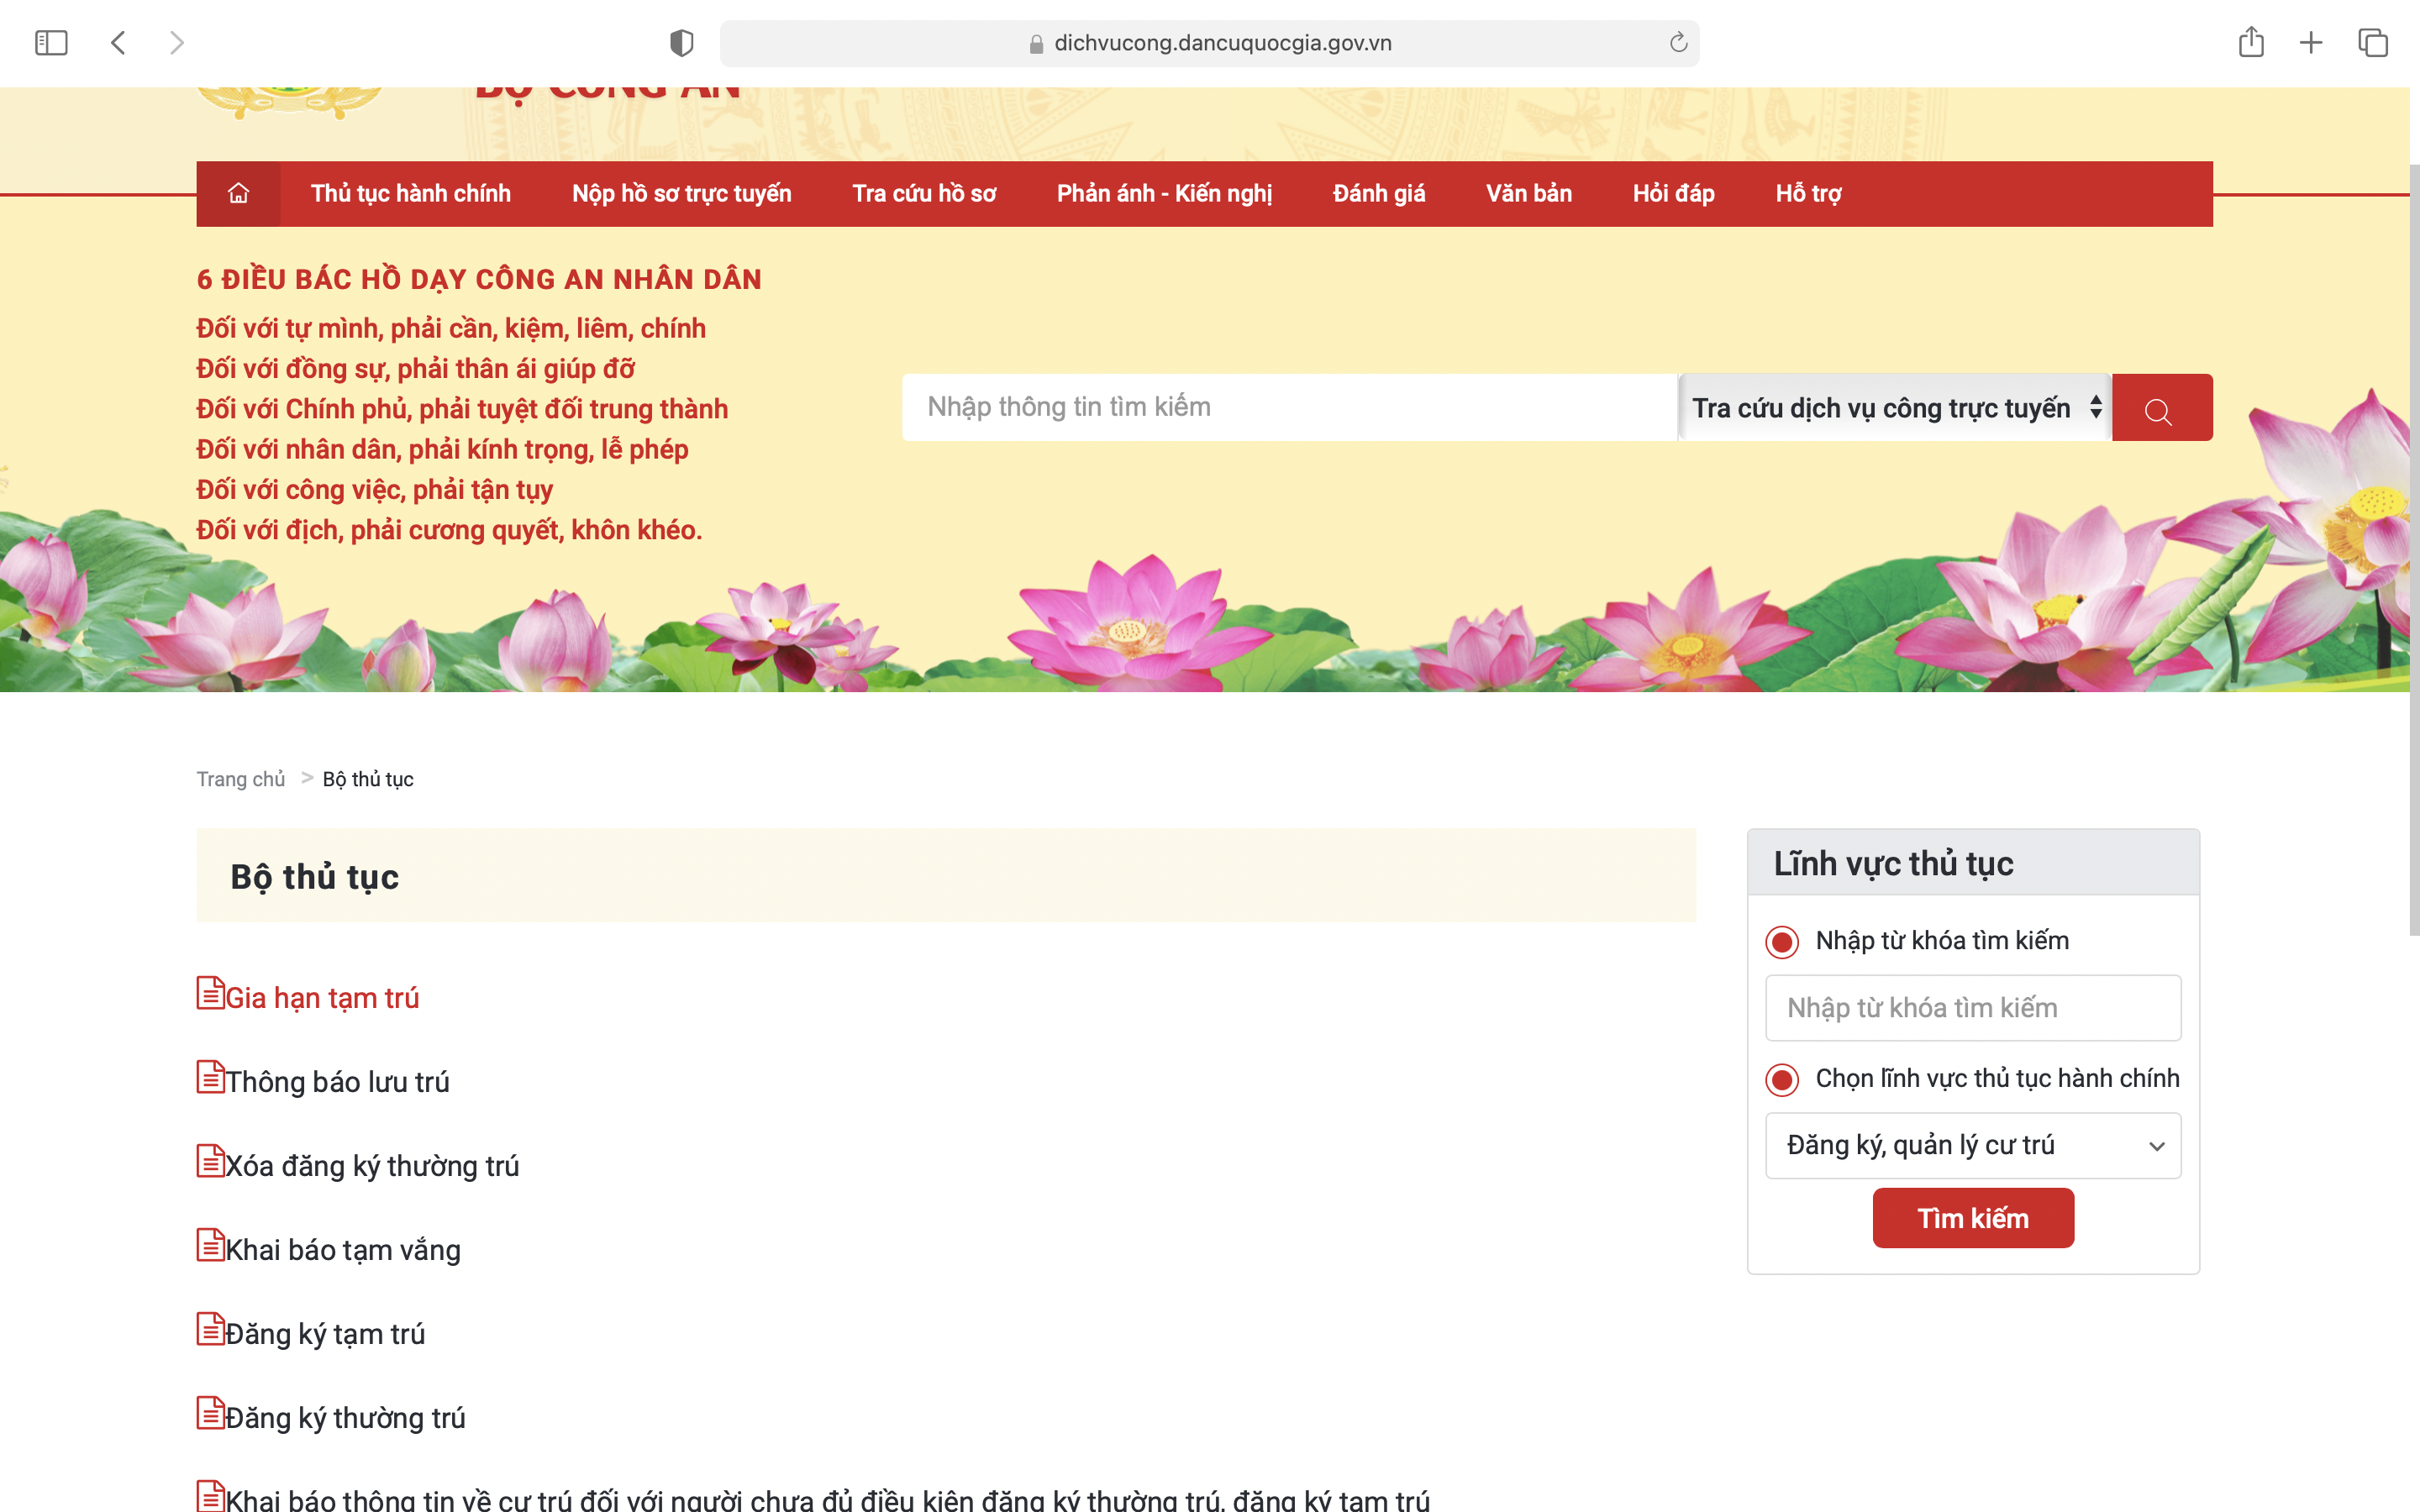Open 'Tra cứu dịch vụ công trực tuyến' dropdown
This screenshot has width=2420, height=1512.
[1894, 408]
